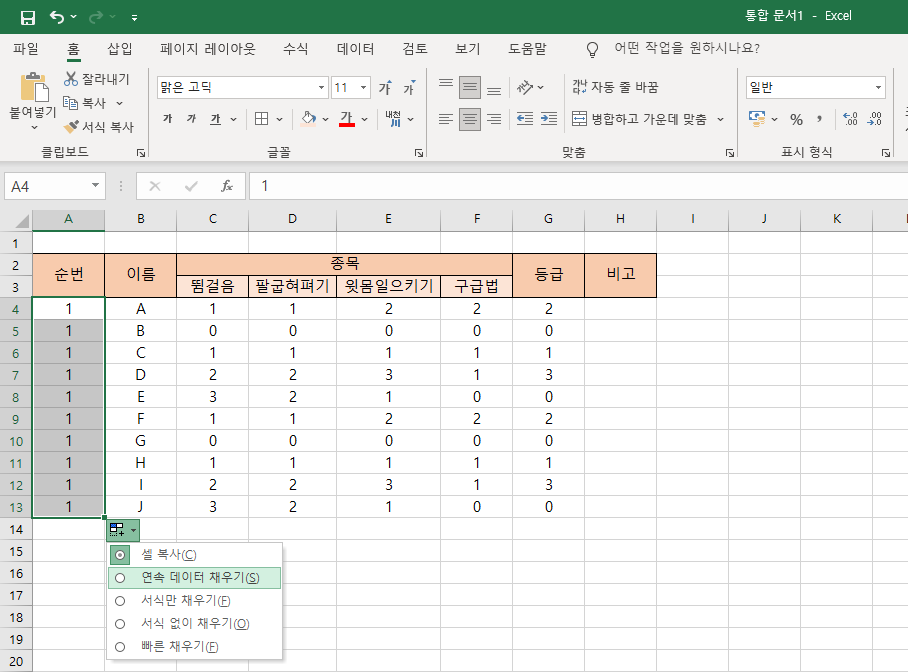Click the phonetic guide (내천) icon
The height and width of the screenshot is (672, 908).
[x=393, y=119]
